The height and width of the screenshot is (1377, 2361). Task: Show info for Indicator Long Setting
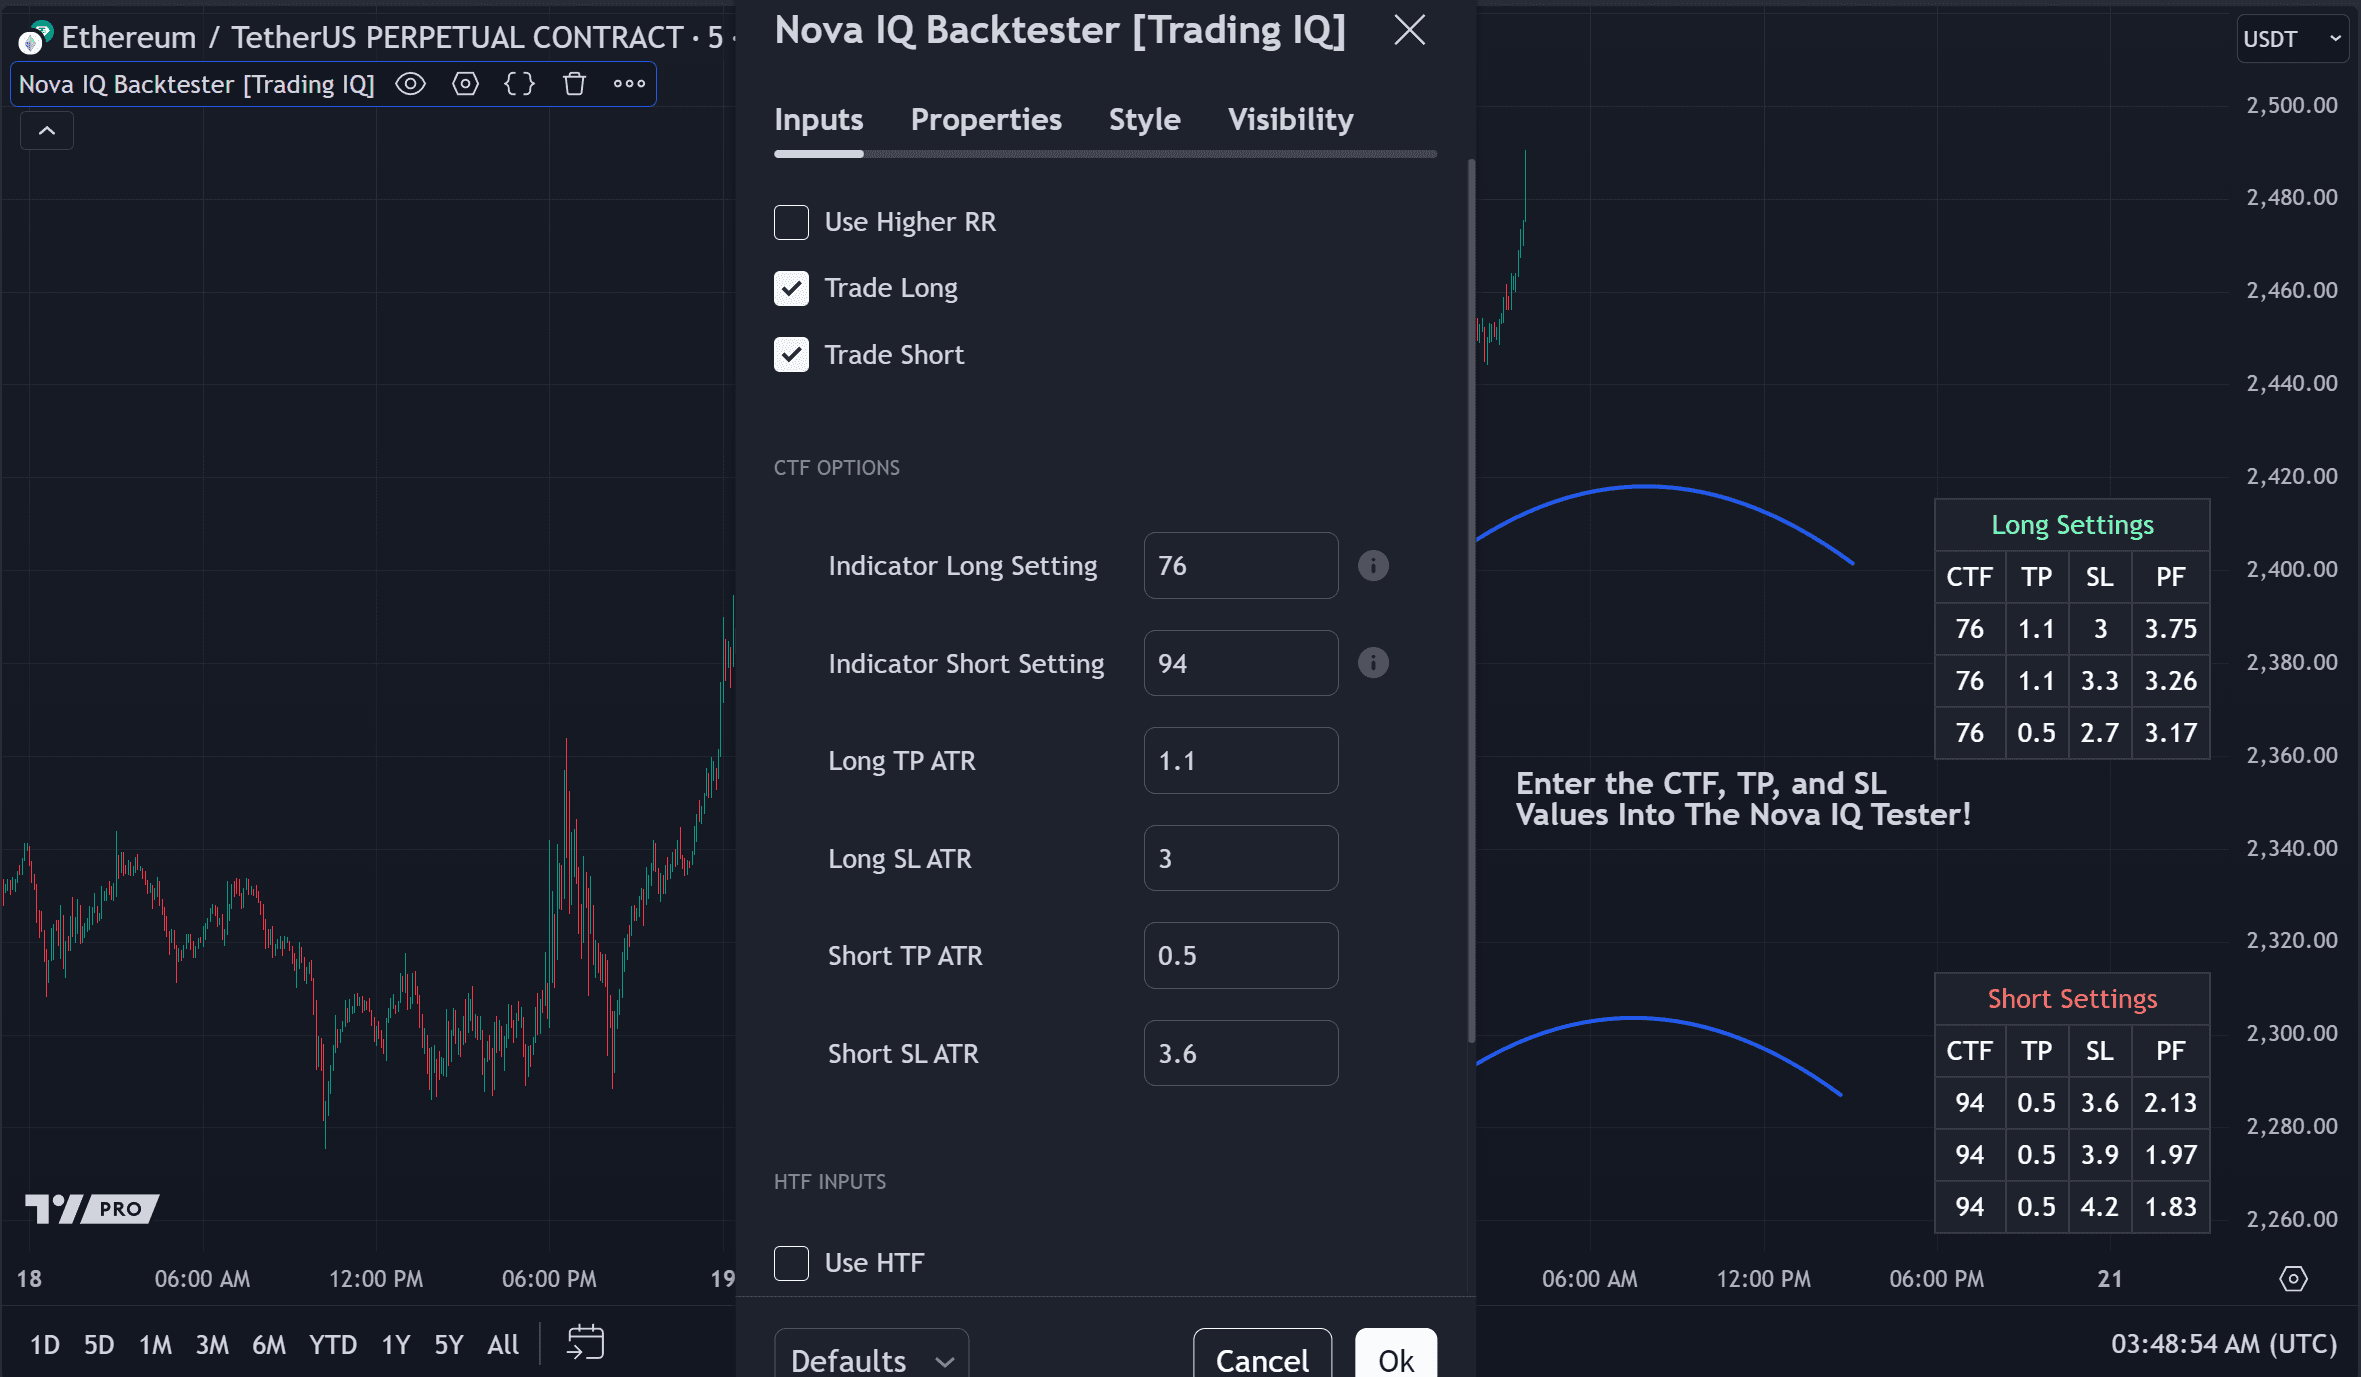click(x=1373, y=566)
